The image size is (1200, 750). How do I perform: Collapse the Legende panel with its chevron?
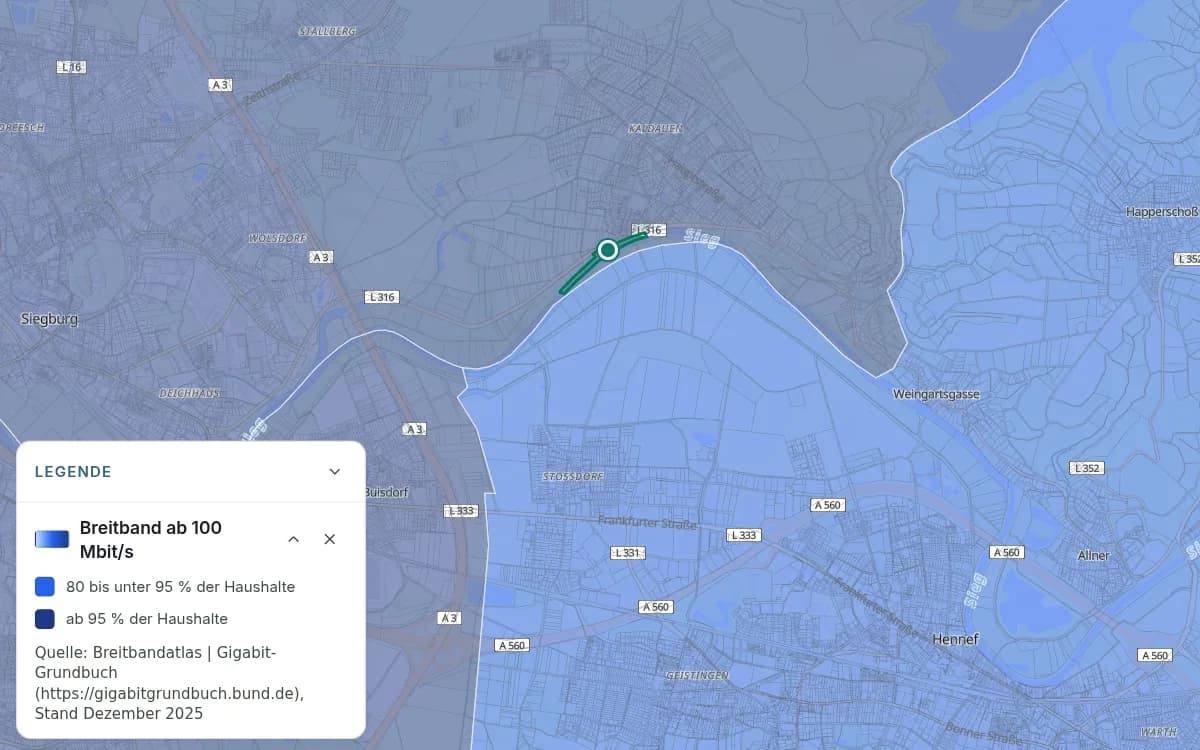pyautogui.click(x=335, y=472)
